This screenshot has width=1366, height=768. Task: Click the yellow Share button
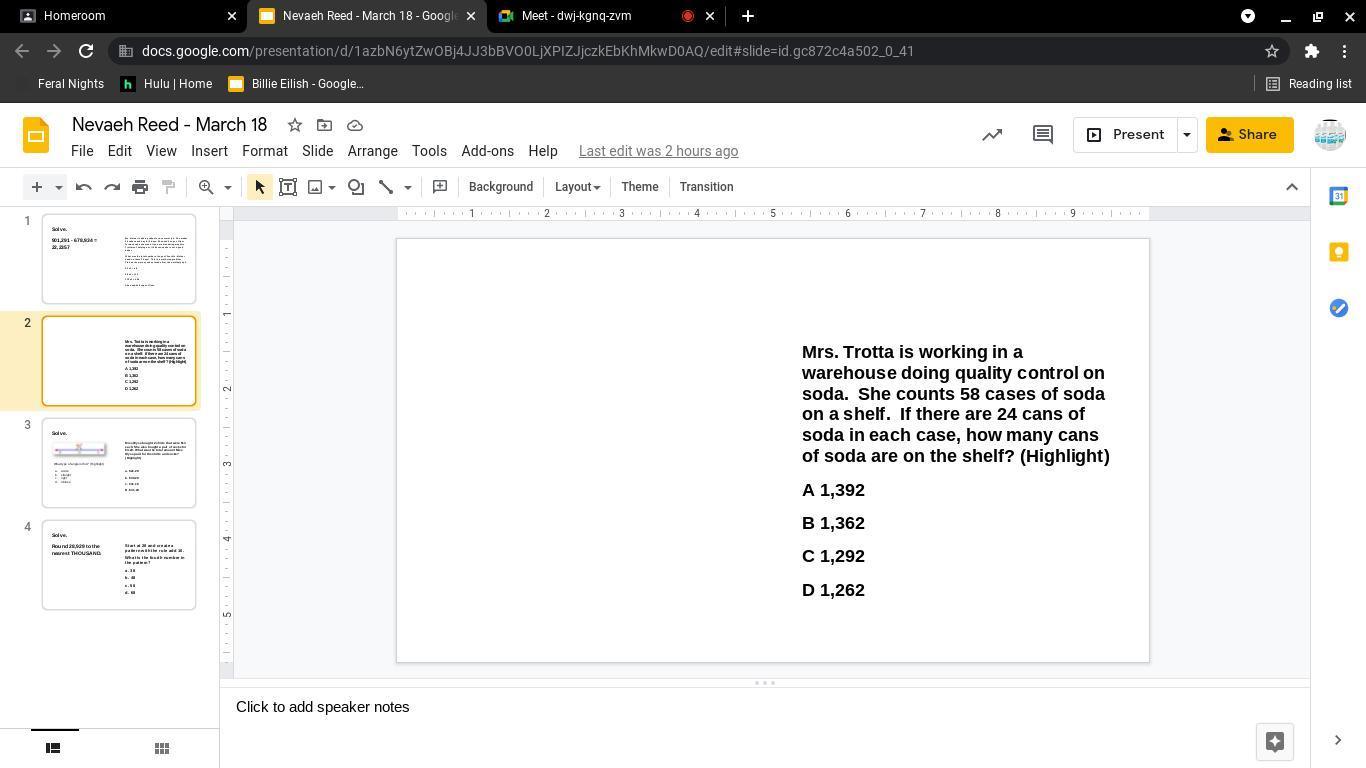(1249, 135)
